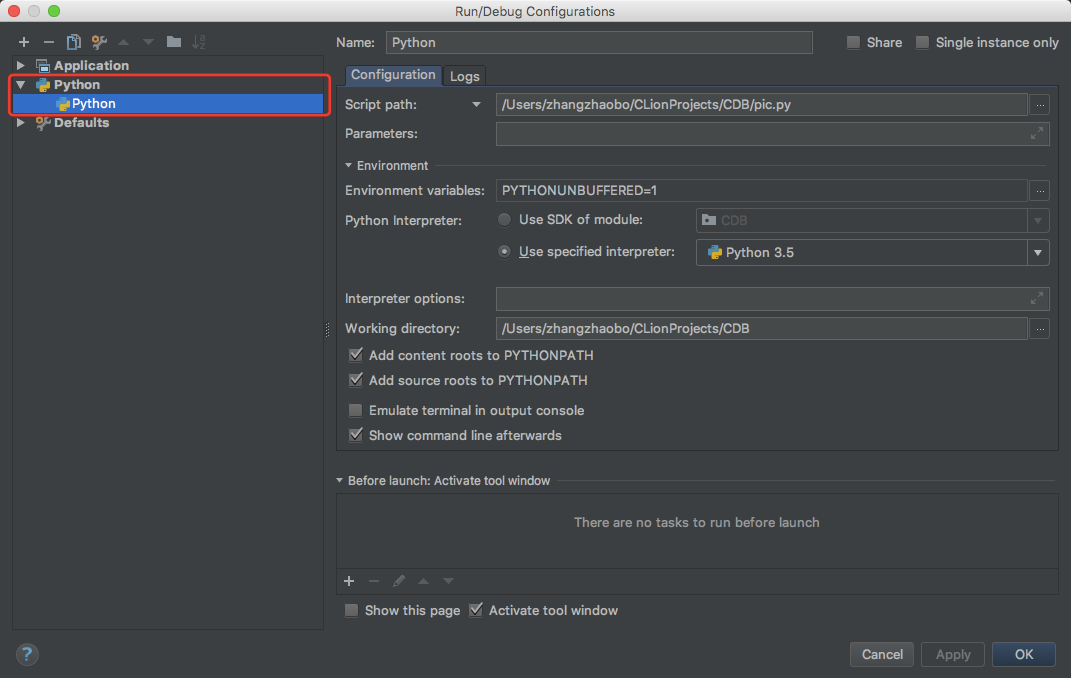Collapse the Environment section
This screenshot has width=1071, height=678.
[348, 165]
